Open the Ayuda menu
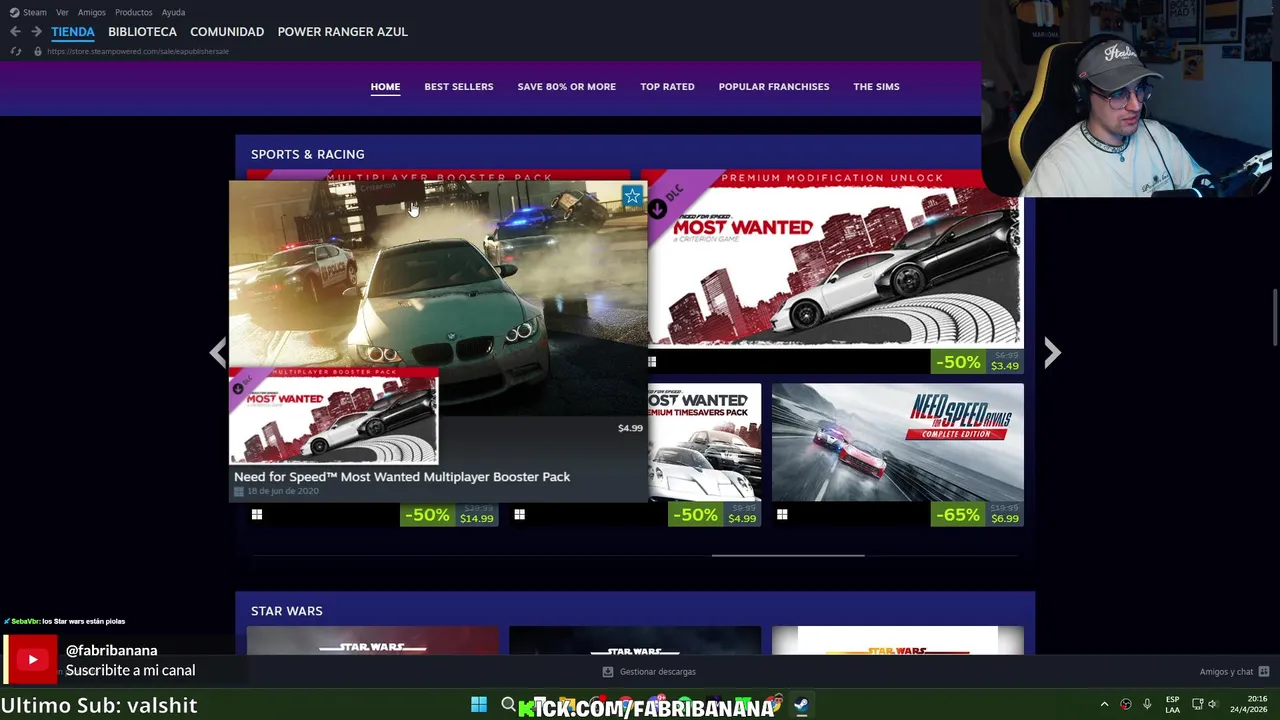The height and width of the screenshot is (720, 1280). click(x=173, y=12)
